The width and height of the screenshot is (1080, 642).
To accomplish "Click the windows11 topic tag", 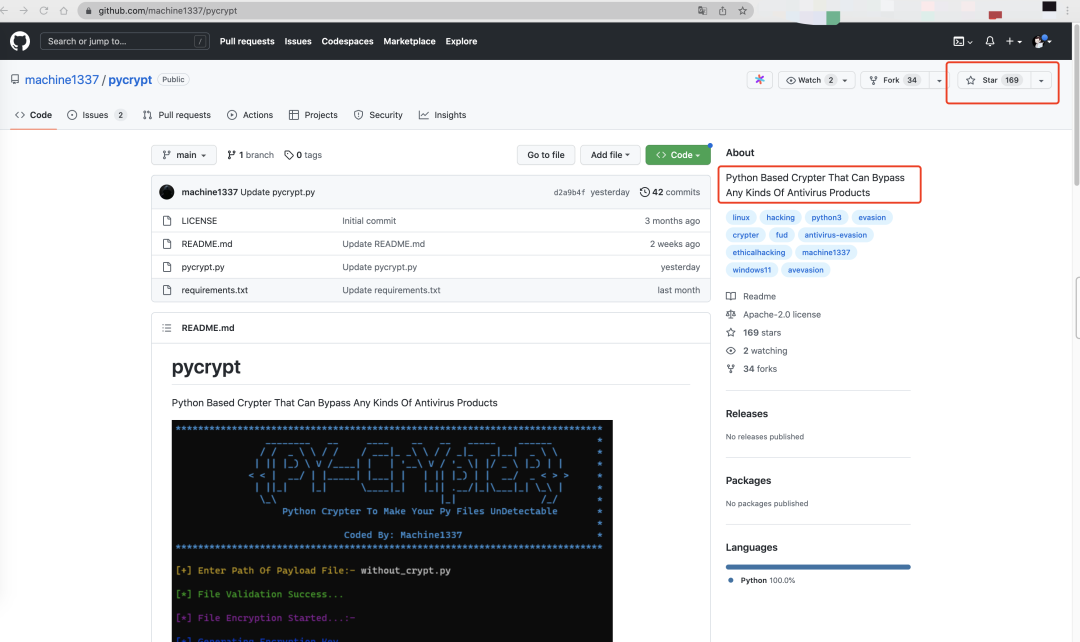I will tap(752, 270).
